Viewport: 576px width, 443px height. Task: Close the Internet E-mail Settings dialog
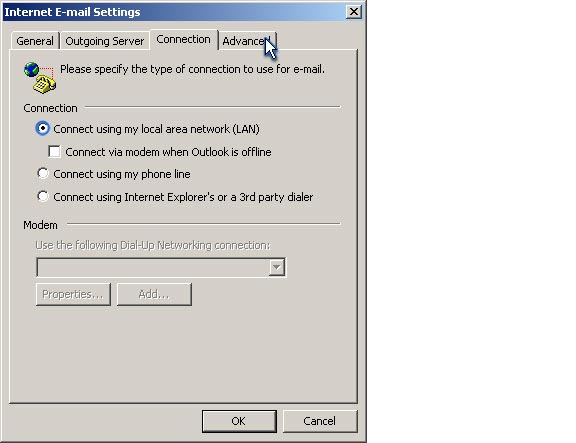tap(354, 12)
